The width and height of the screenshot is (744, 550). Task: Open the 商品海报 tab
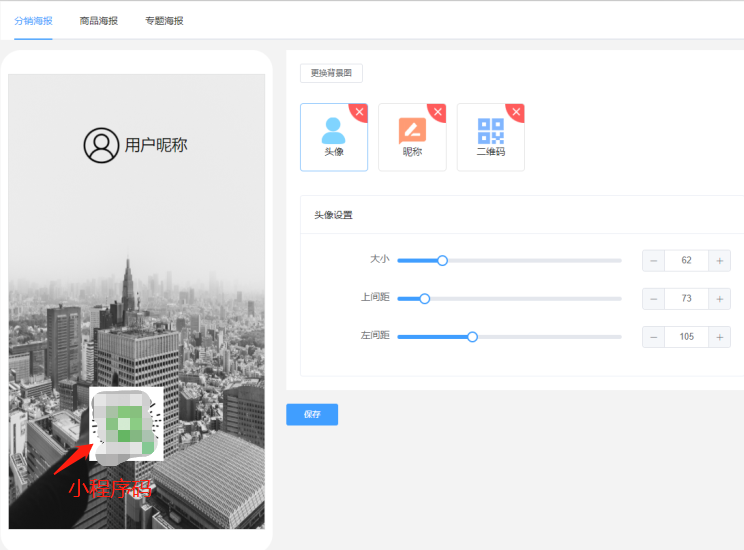click(x=99, y=21)
